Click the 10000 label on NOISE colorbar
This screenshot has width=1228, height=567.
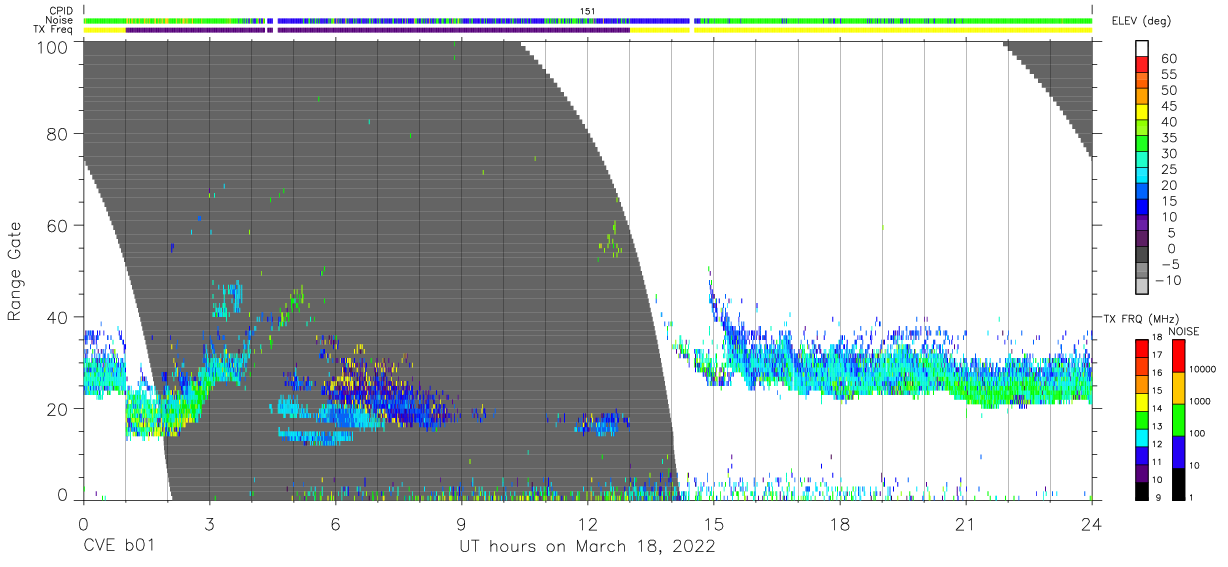click(1203, 370)
